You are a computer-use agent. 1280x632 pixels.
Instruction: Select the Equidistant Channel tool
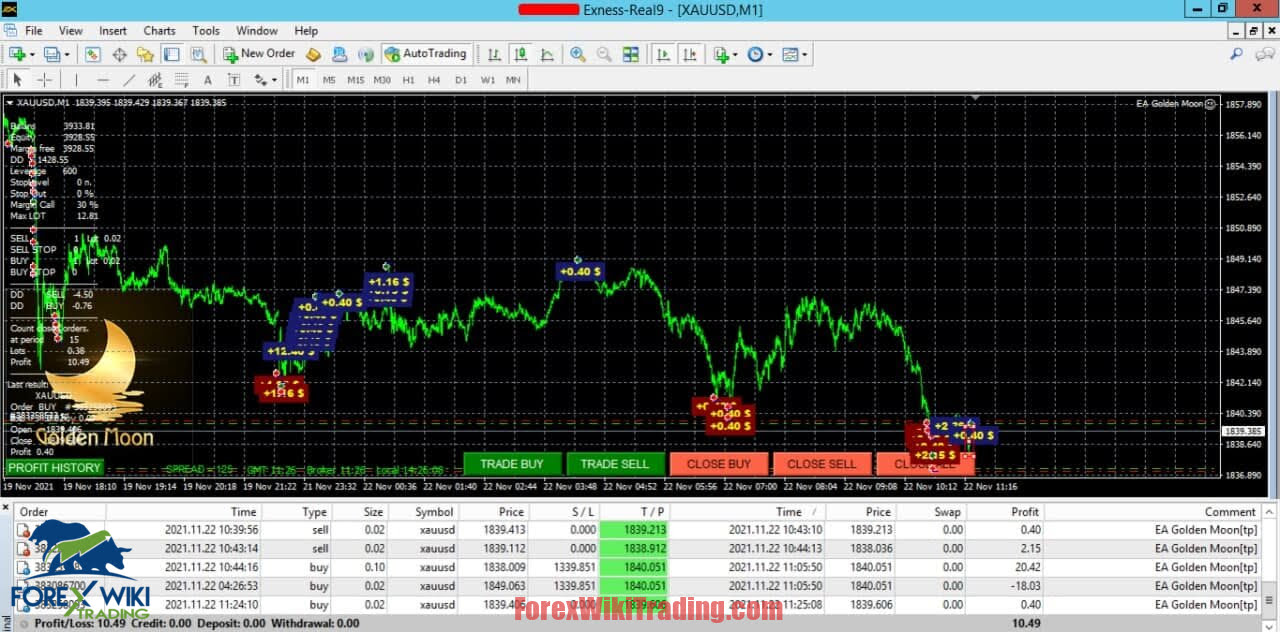(155, 80)
